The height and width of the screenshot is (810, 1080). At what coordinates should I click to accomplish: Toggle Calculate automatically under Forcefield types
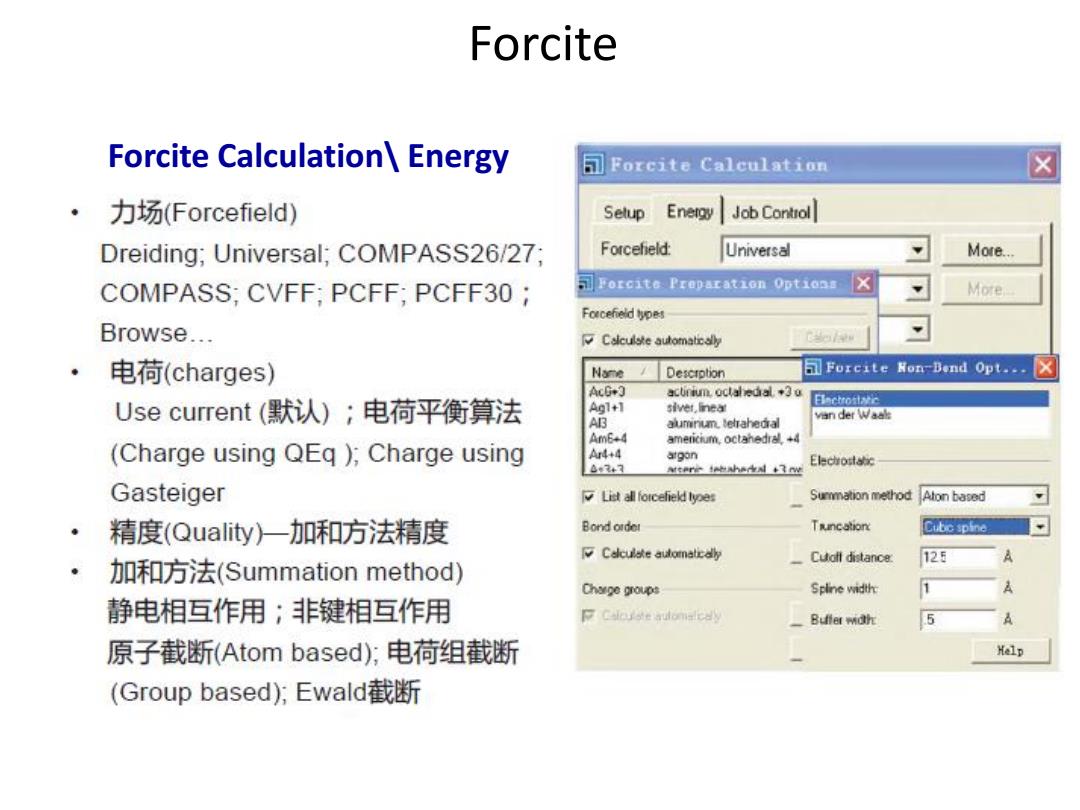(x=589, y=340)
